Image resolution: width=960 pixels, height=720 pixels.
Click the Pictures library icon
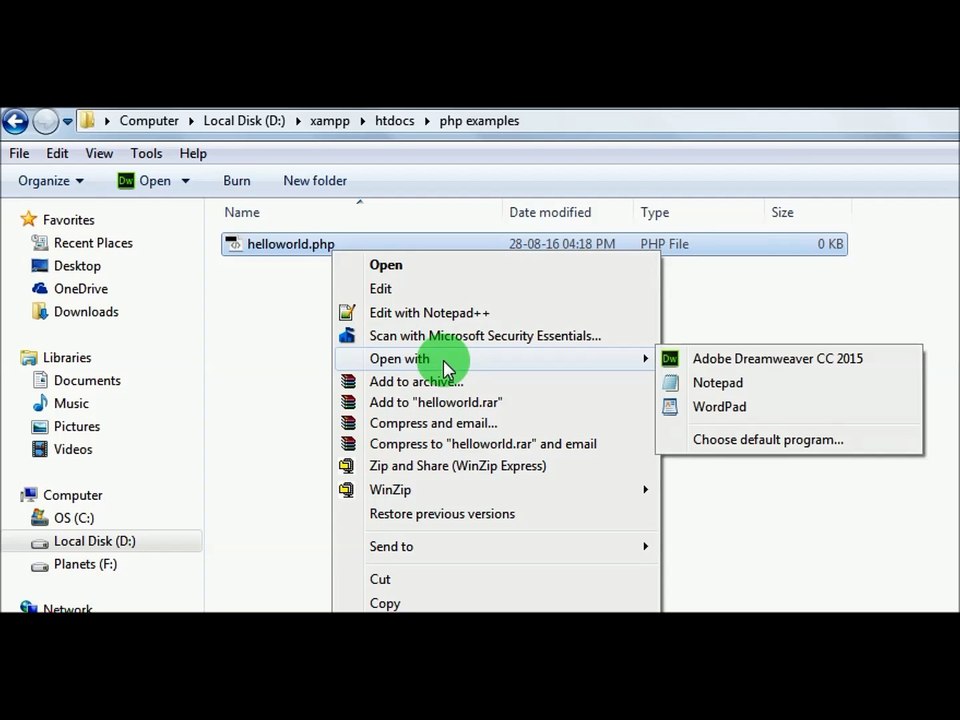(40, 426)
